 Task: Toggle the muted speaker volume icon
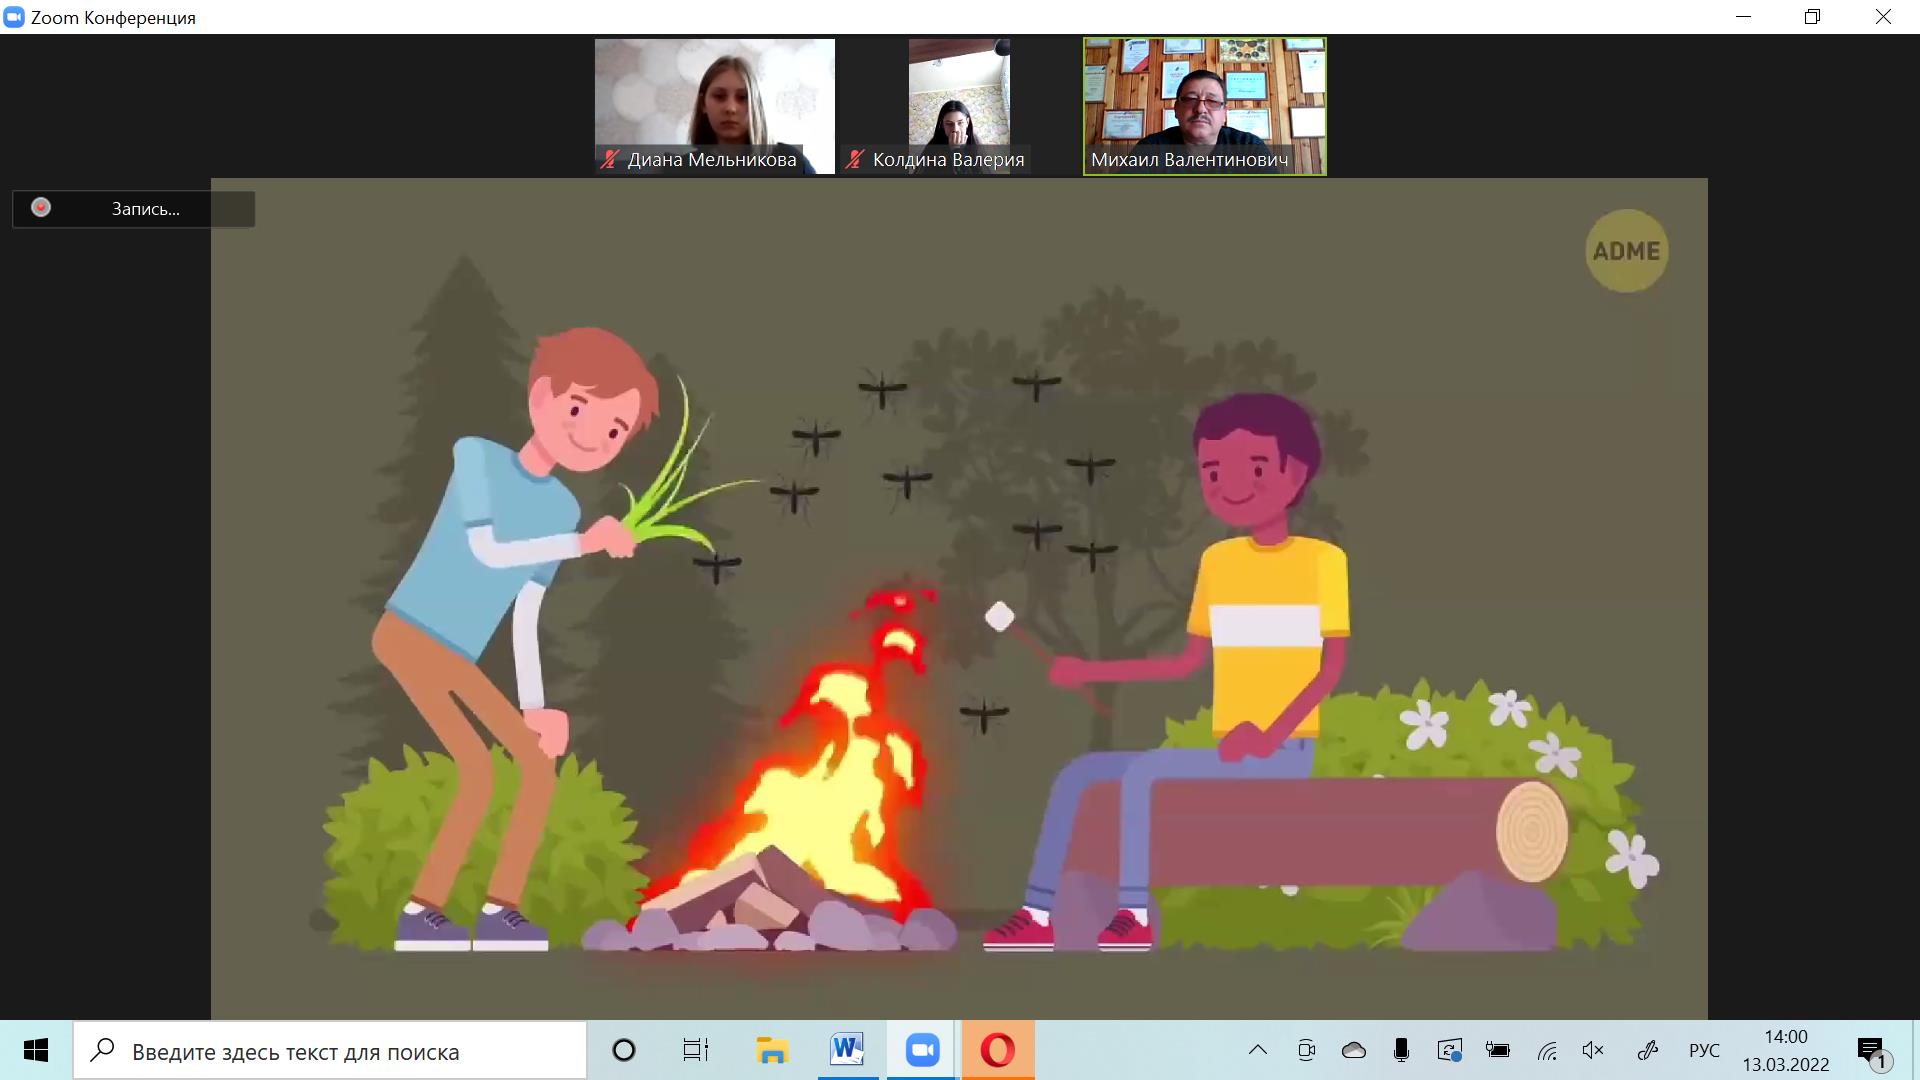(x=1593, y=1050)
